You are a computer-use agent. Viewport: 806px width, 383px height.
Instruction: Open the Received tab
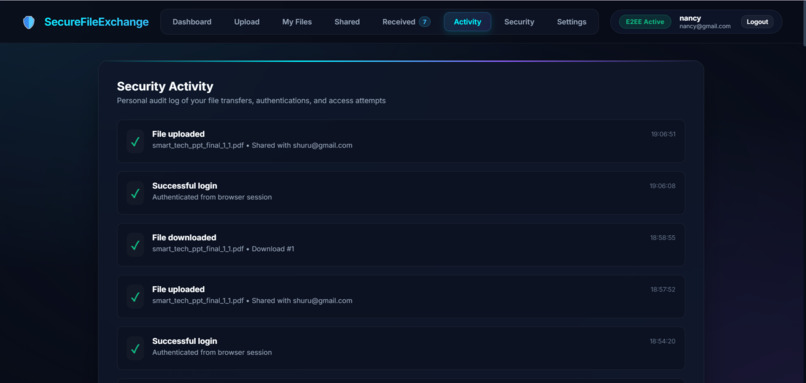click(x=406, y=22)
